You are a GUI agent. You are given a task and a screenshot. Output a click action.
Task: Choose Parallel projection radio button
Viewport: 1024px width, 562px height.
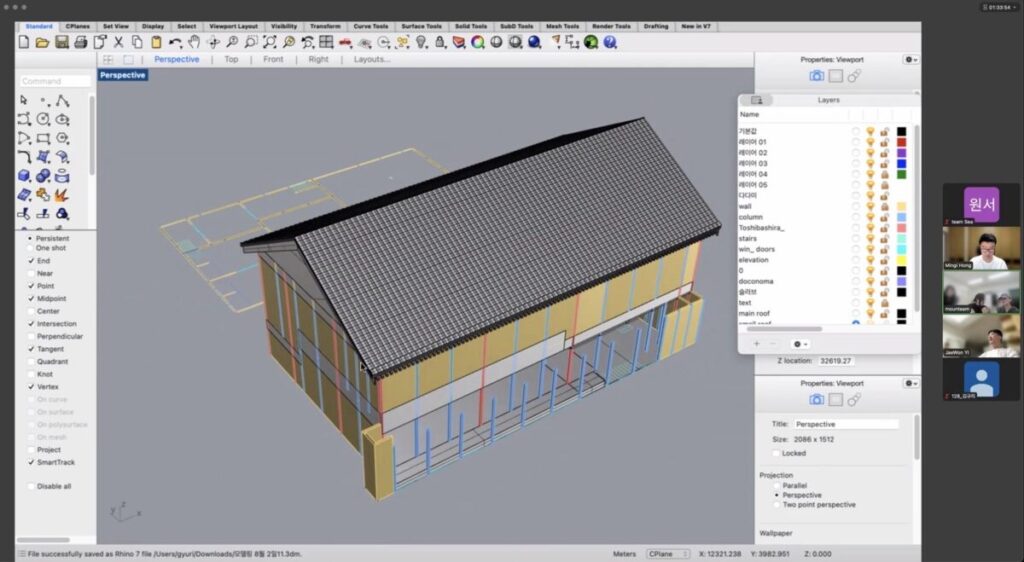tap(776, 486)
